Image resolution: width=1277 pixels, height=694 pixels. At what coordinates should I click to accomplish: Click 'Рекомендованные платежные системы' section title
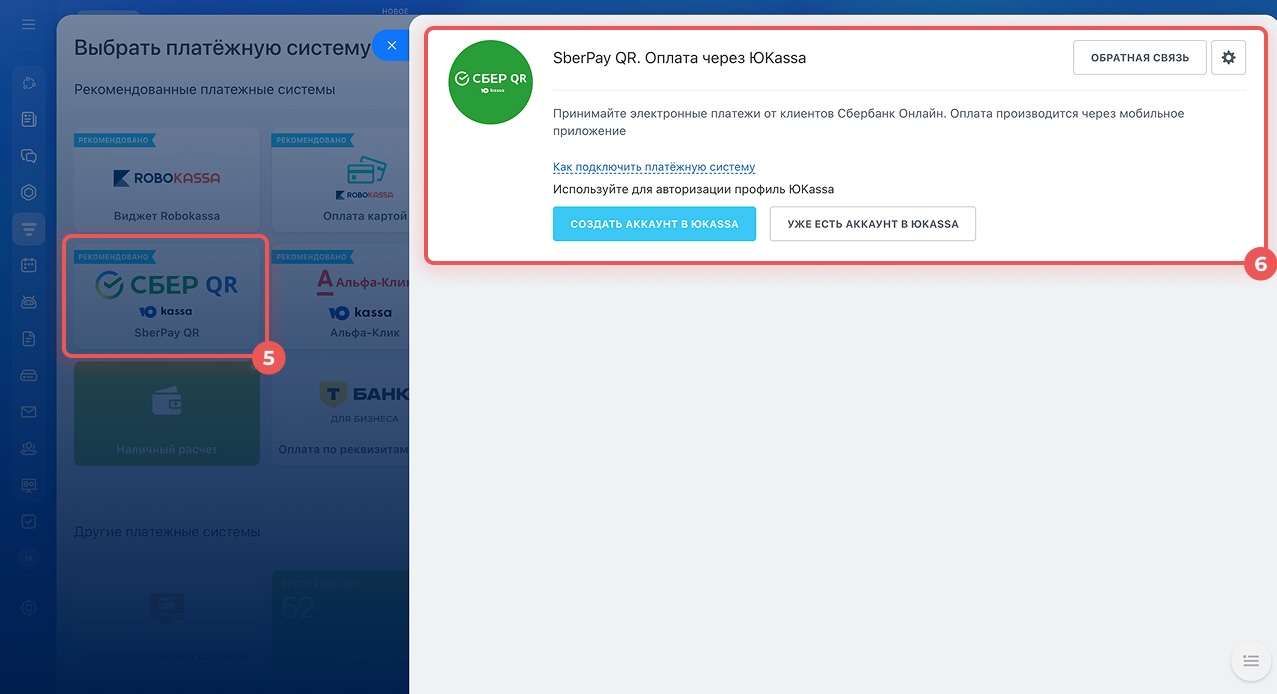coord(205,90)
